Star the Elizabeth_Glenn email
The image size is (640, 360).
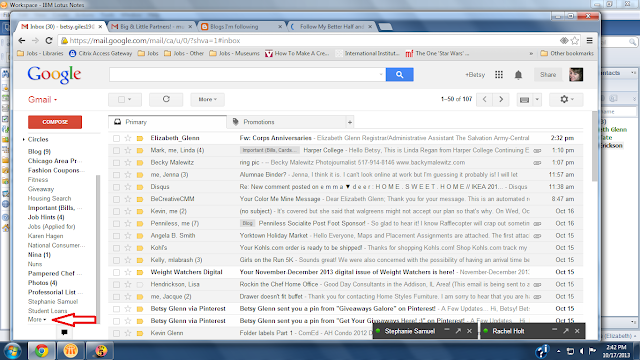point(128,138)
